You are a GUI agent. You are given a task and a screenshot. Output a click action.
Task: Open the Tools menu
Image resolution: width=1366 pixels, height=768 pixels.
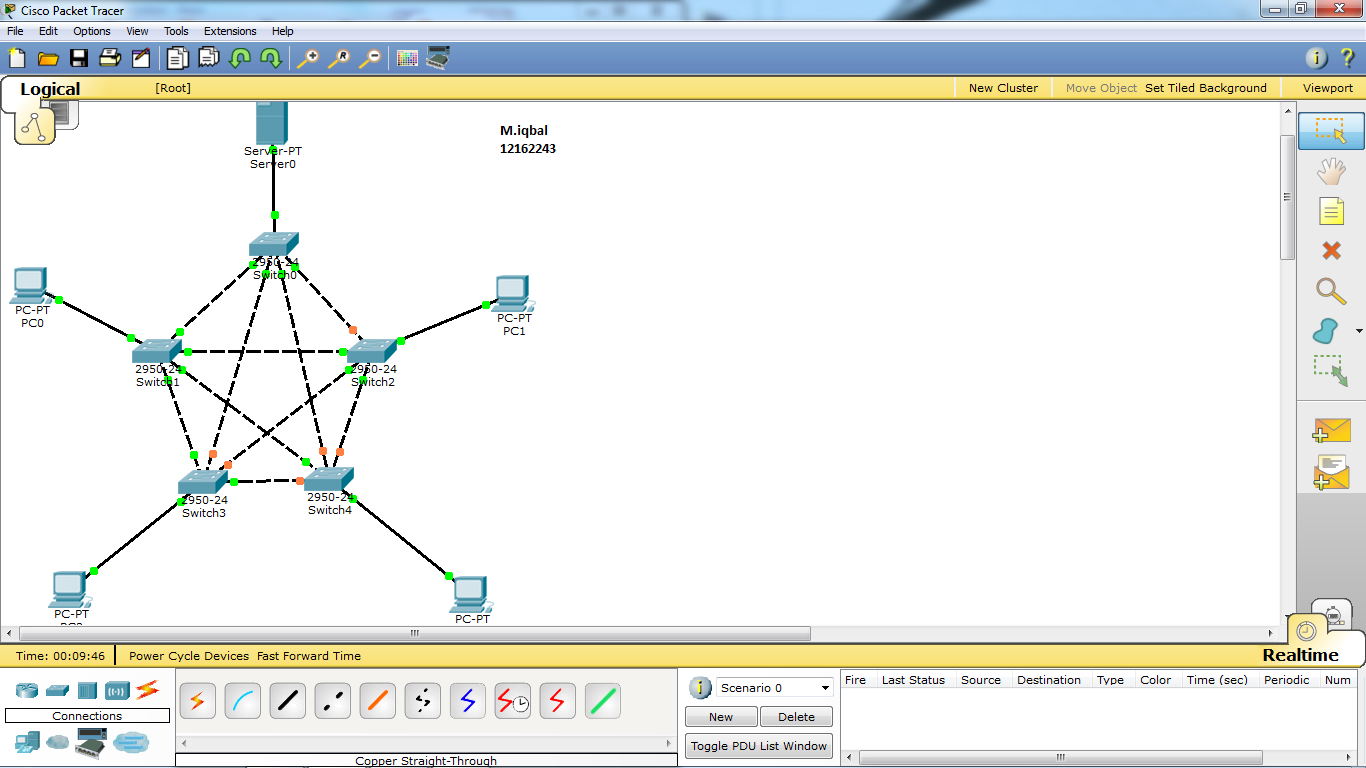(176, 31)
